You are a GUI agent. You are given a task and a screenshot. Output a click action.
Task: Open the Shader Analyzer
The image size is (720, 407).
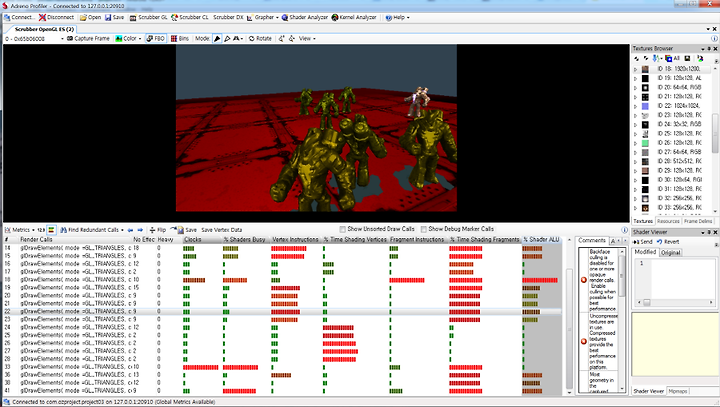[305, 17]
